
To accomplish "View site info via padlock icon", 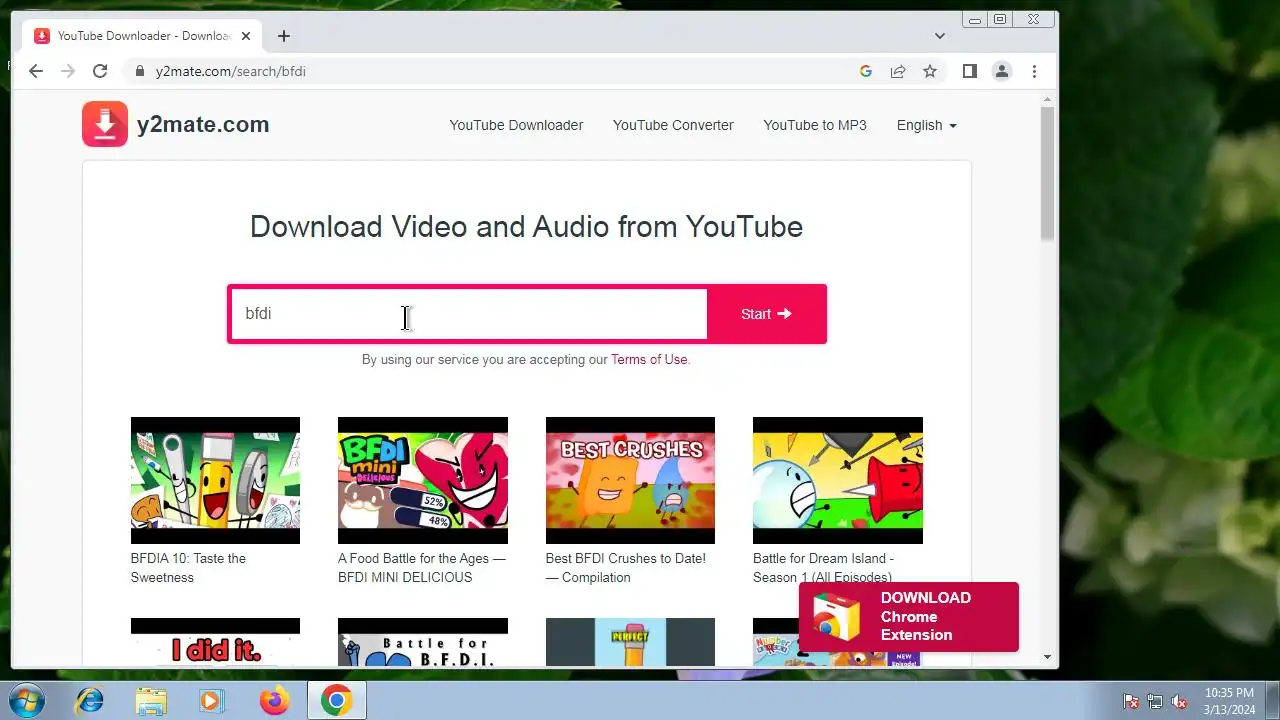I will (140, 71).
